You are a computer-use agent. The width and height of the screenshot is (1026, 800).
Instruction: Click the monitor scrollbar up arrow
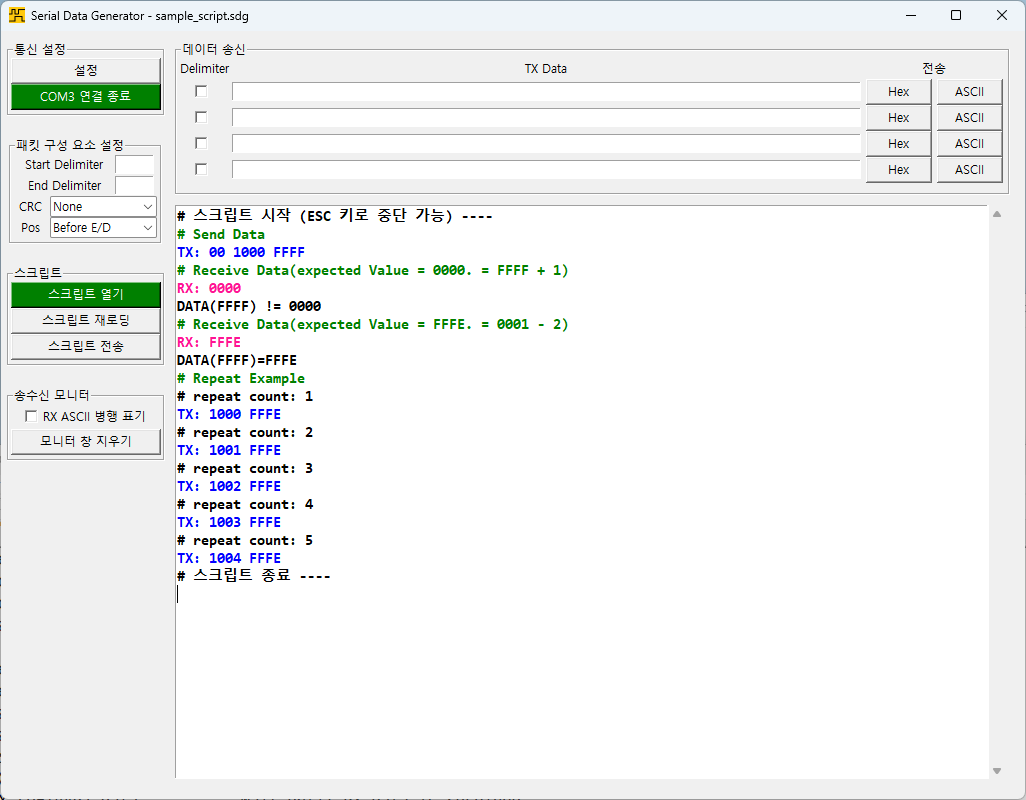tap(997, 214)
